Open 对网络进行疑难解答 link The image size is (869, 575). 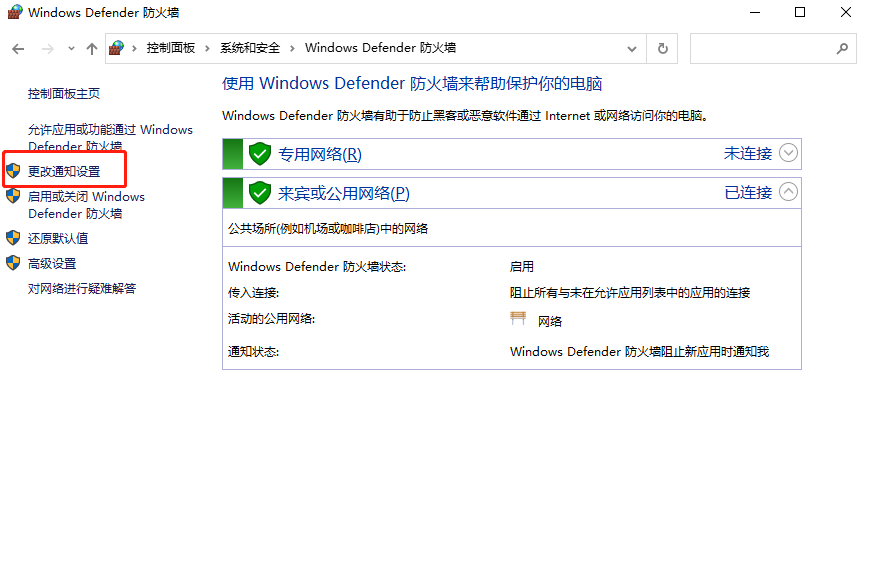[82, 289]
